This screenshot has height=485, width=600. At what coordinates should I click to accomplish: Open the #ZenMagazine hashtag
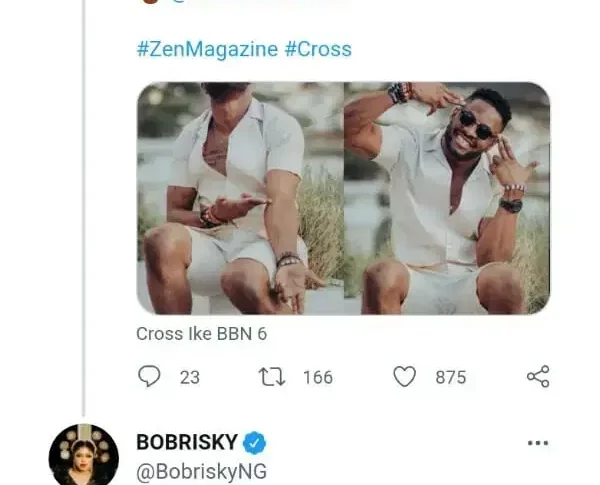pyautogui.click(x=207, y=49)
